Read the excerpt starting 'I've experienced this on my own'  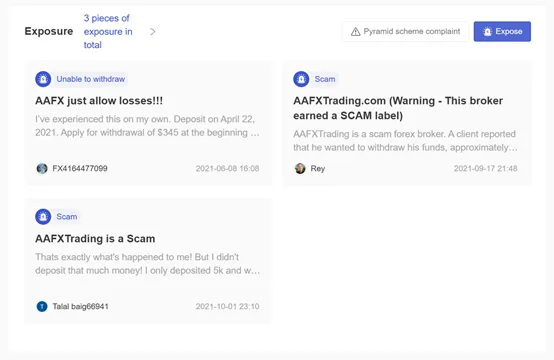[147, 126]
